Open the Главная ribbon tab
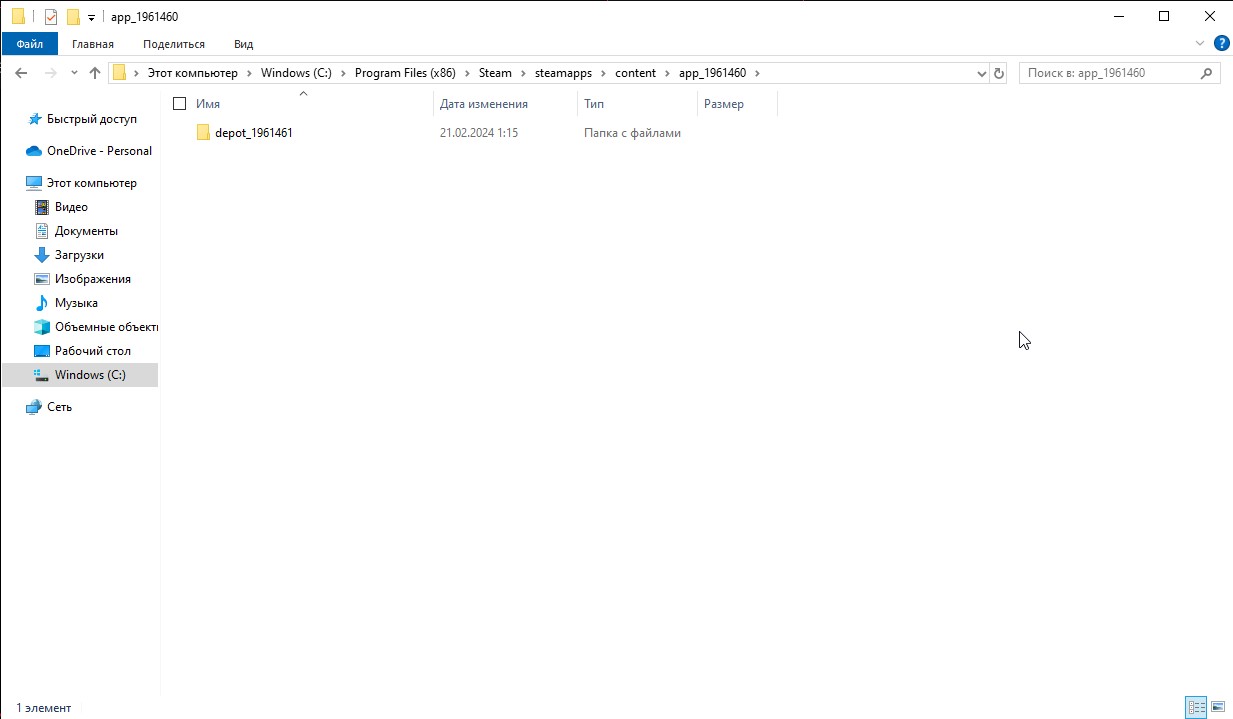This screenshot has height=719, width=1233. 93,44
